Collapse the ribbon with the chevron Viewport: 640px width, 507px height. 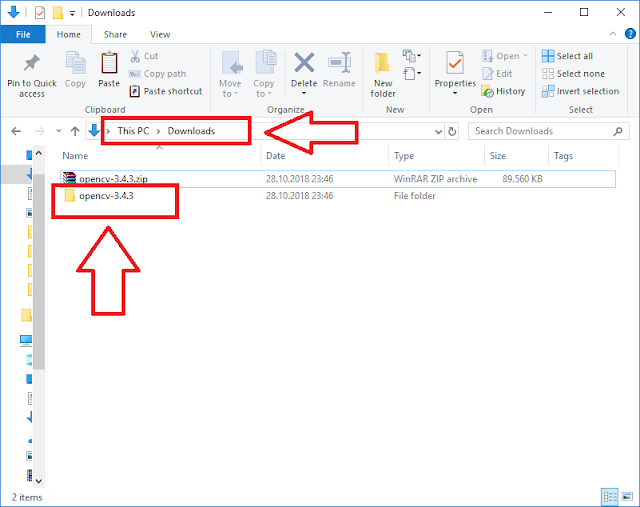tap(613, 34)
